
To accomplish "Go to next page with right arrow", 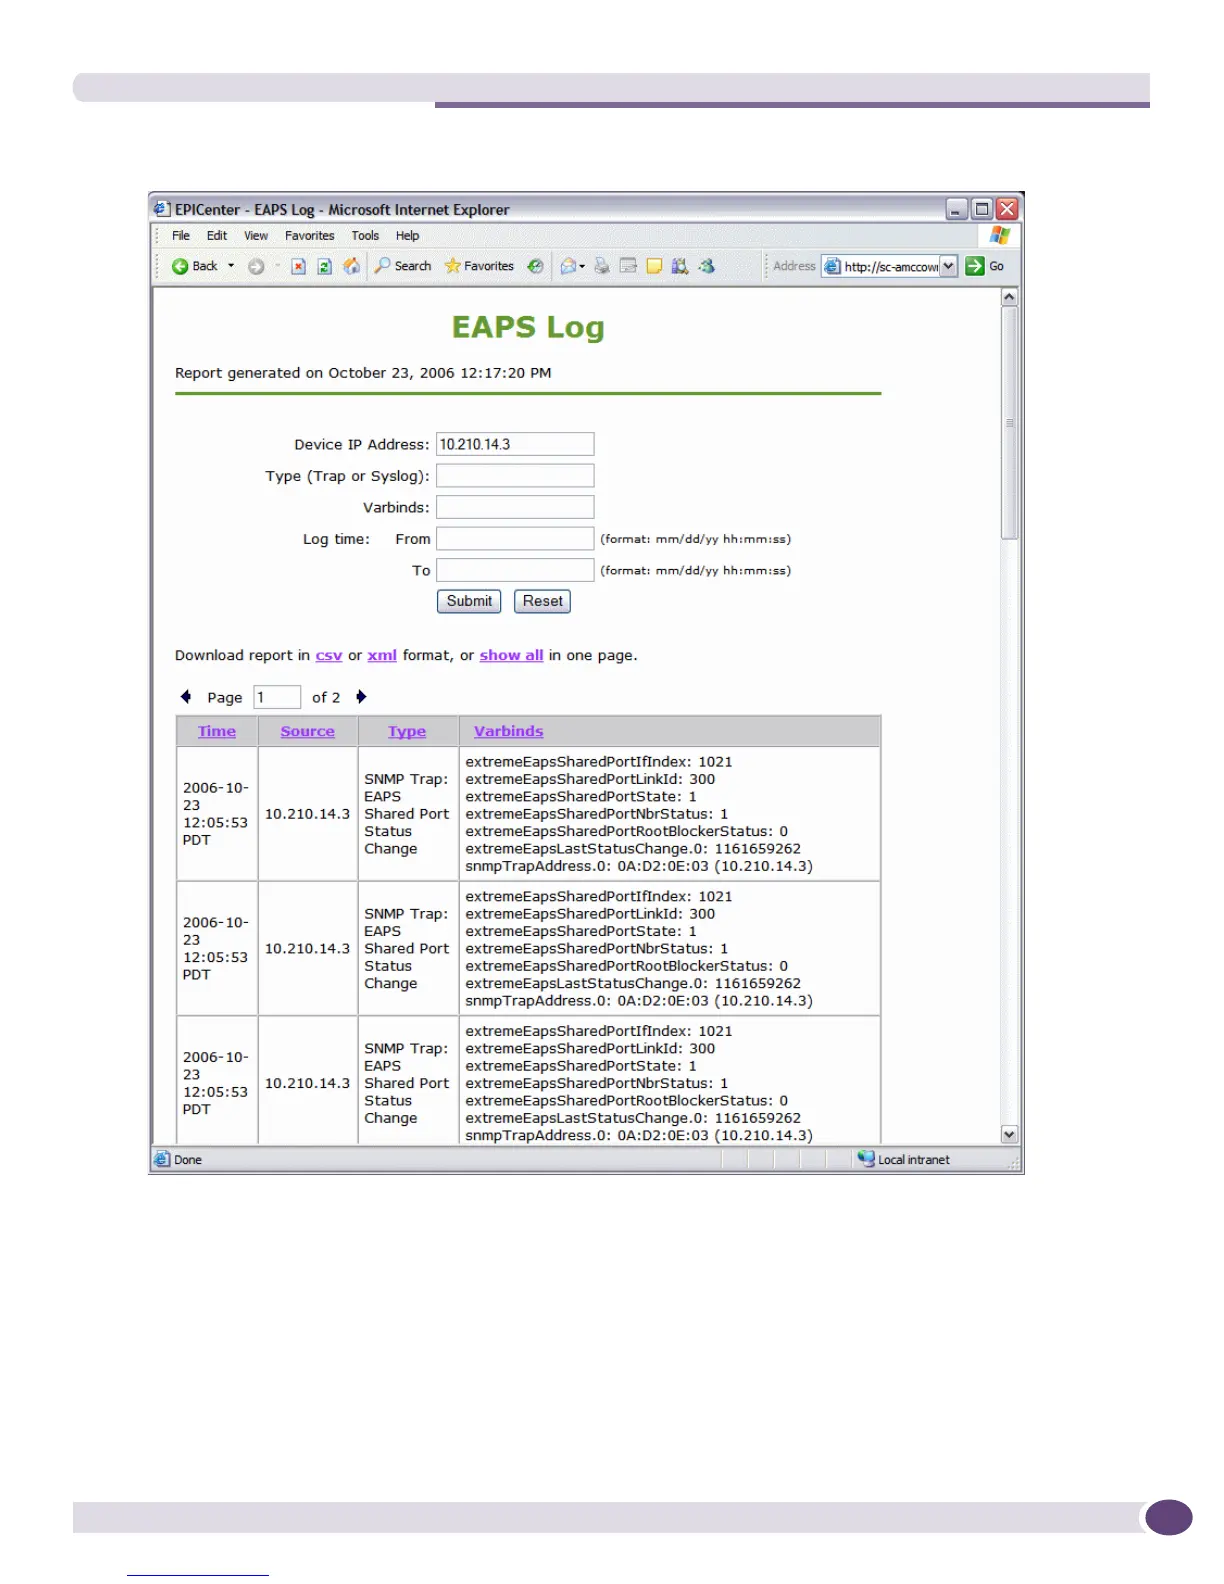I will pos(361,697).
